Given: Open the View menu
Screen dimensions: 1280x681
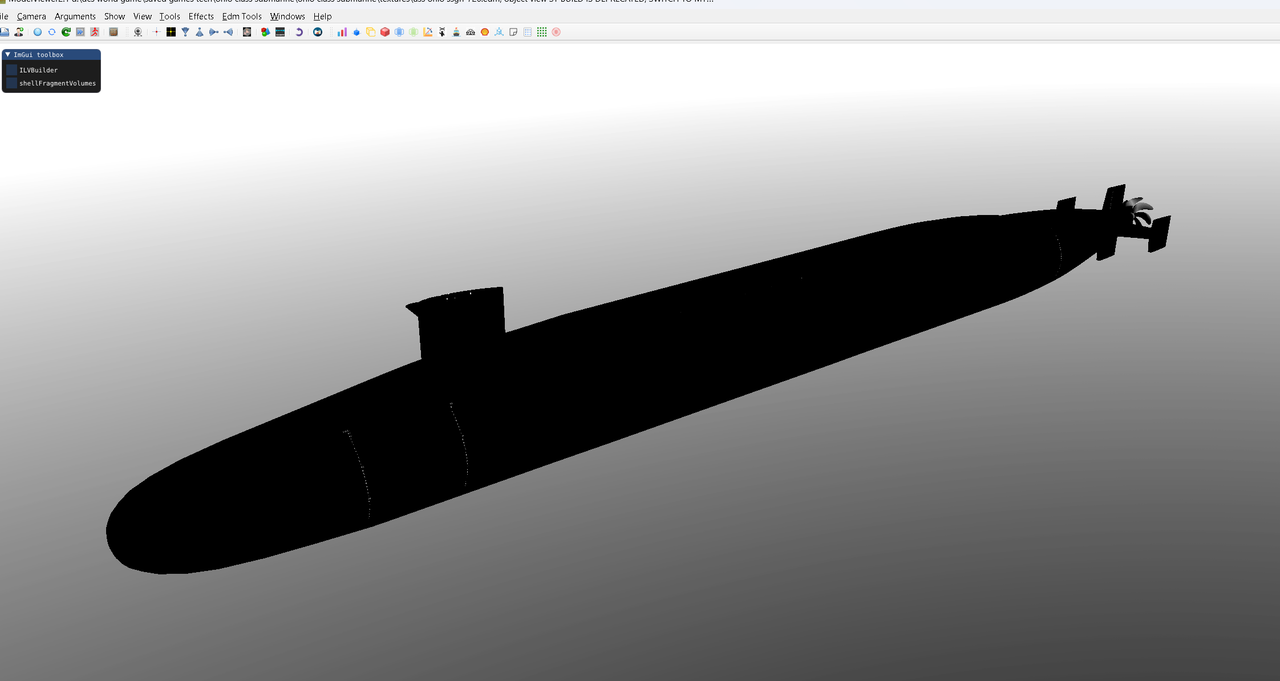Looking at the screenshot, I should pyautogui.click(x=143, y=16).
